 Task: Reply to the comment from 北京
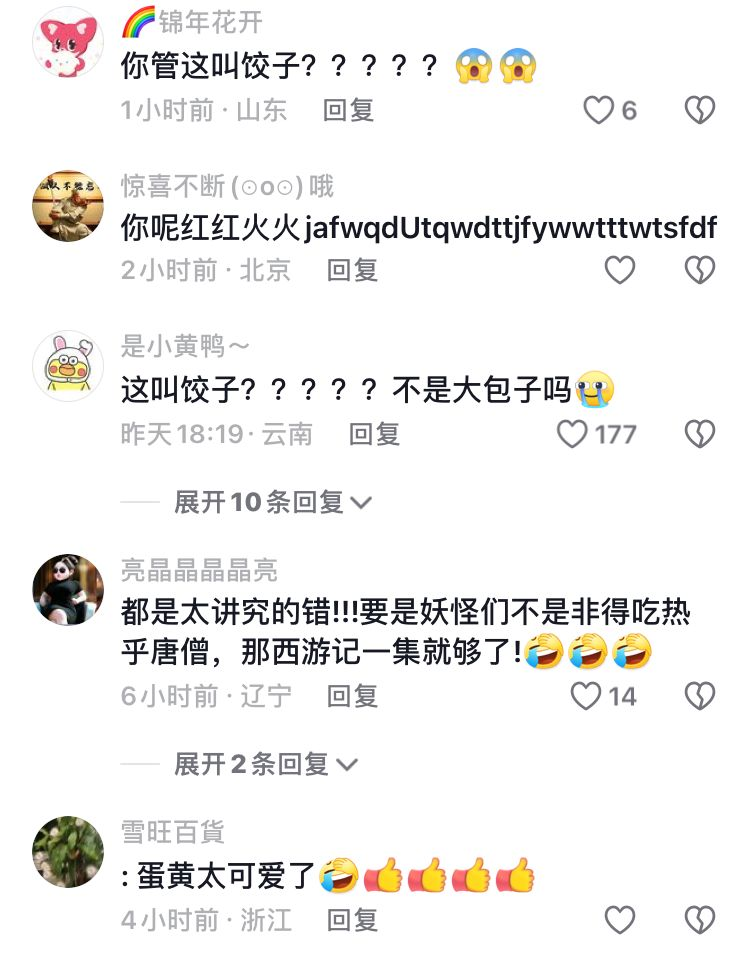click(353, 270)
